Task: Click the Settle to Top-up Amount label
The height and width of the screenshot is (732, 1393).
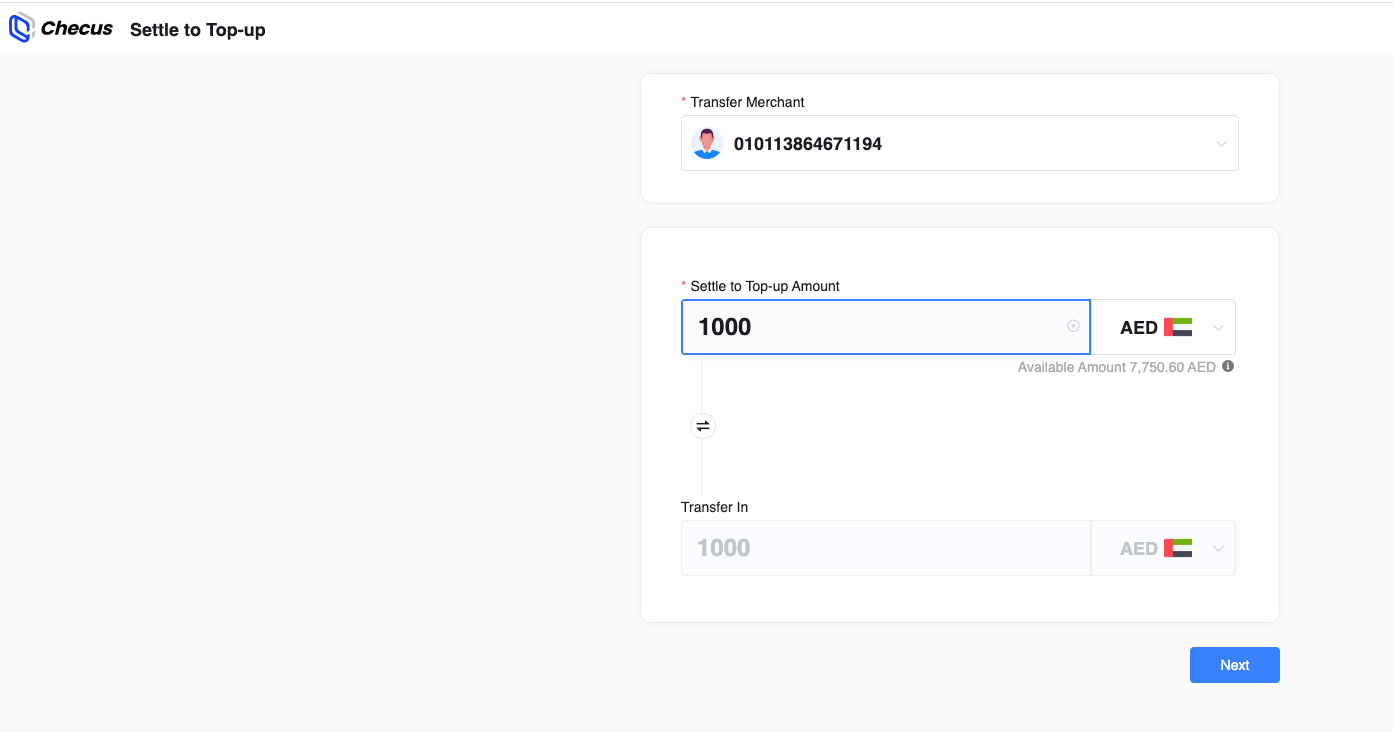Action: tap(765, 286)
